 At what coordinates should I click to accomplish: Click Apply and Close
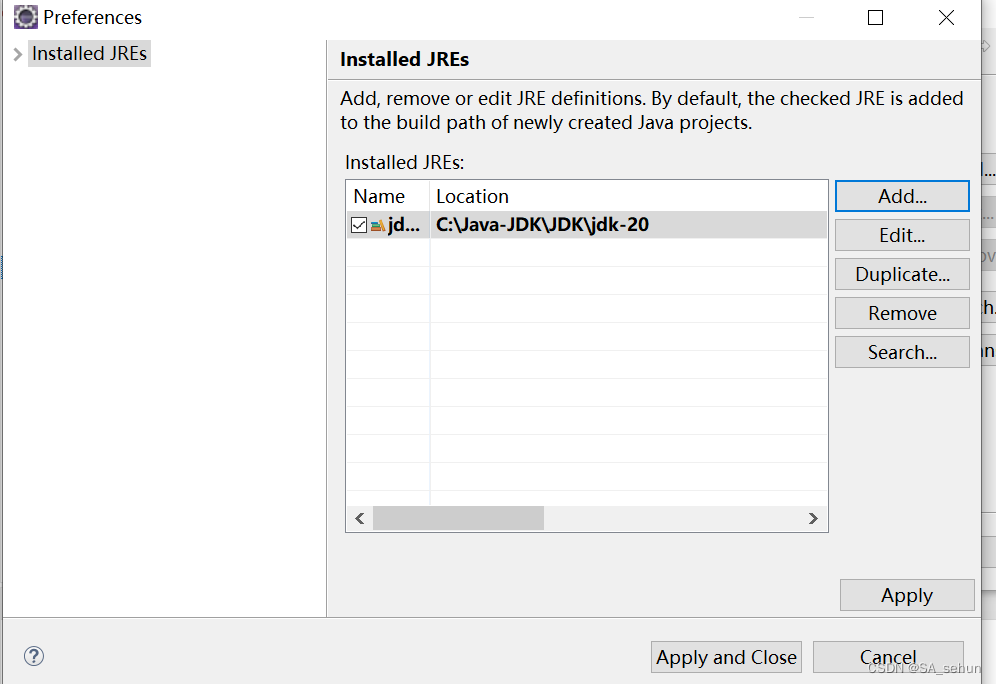pos(727,657)
